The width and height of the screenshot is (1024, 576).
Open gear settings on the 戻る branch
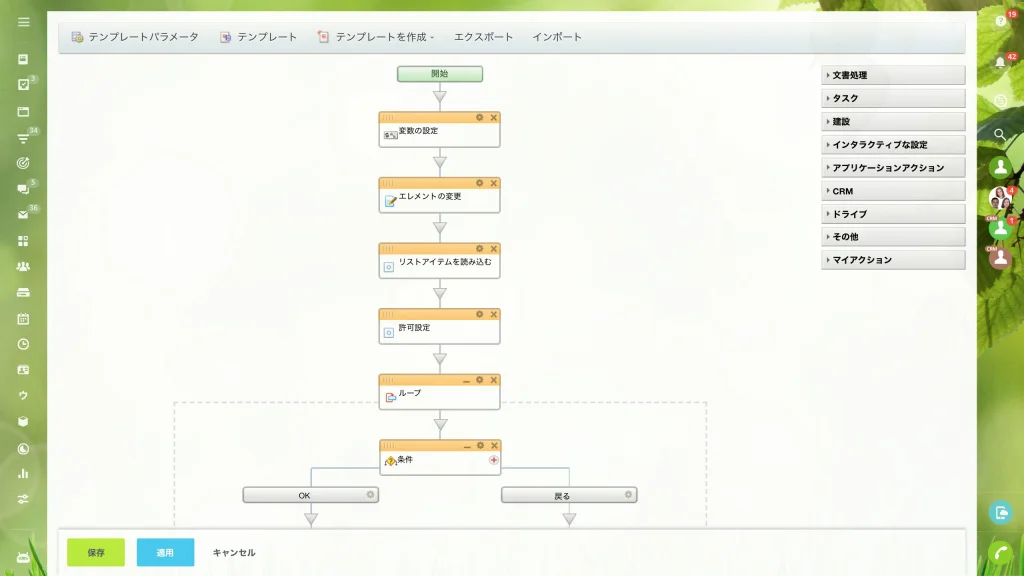[628, 495]
